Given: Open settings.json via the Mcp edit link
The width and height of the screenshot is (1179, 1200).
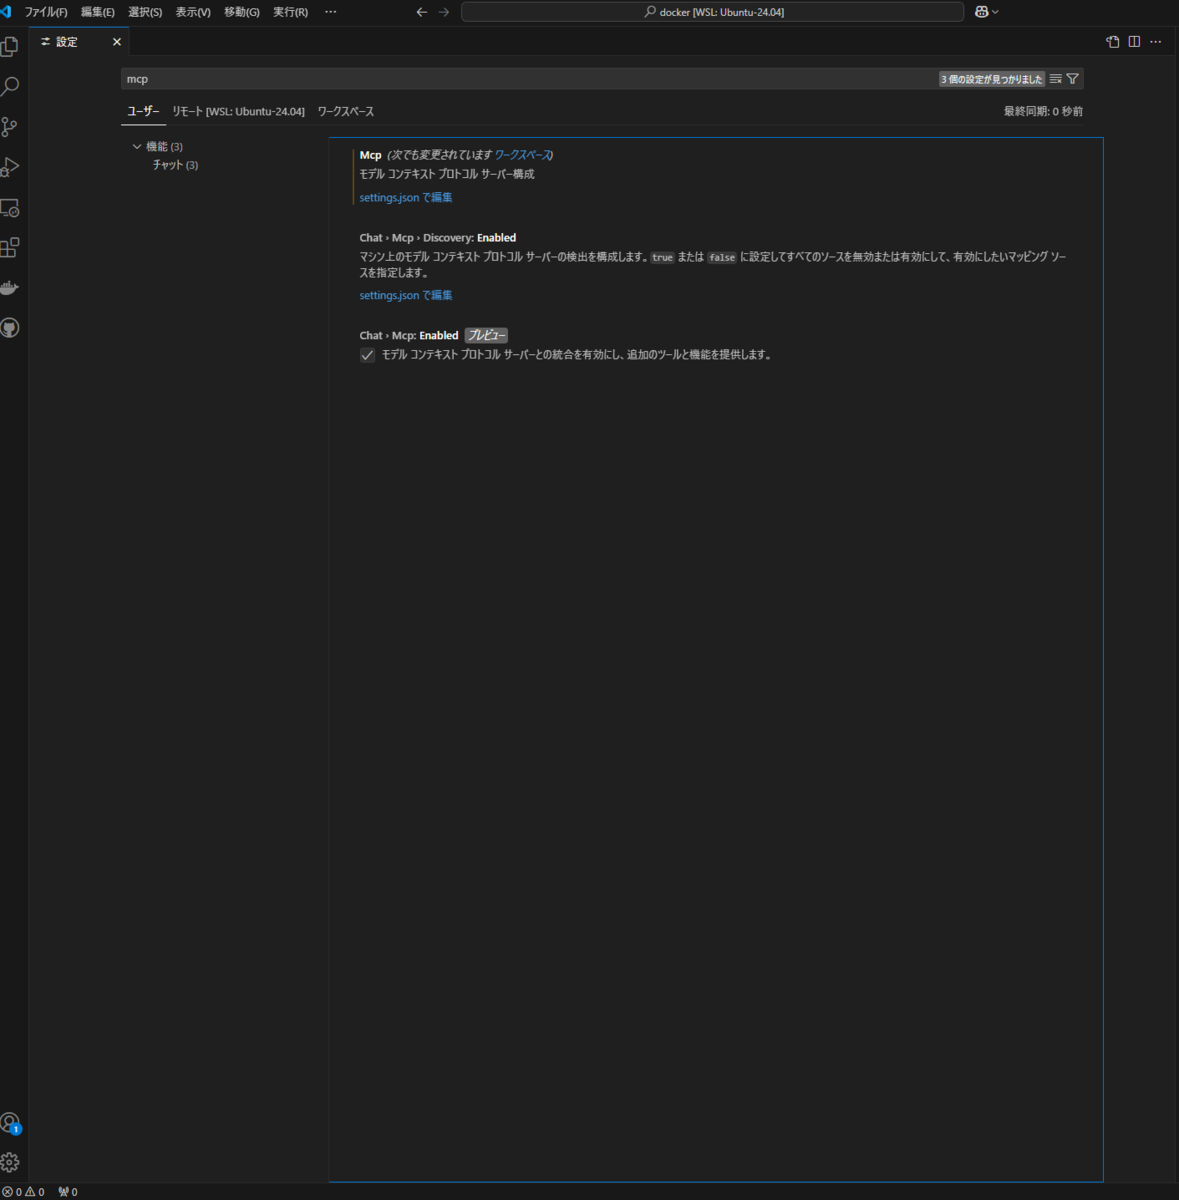Looking at the screenshot, I should coord(405,197).
